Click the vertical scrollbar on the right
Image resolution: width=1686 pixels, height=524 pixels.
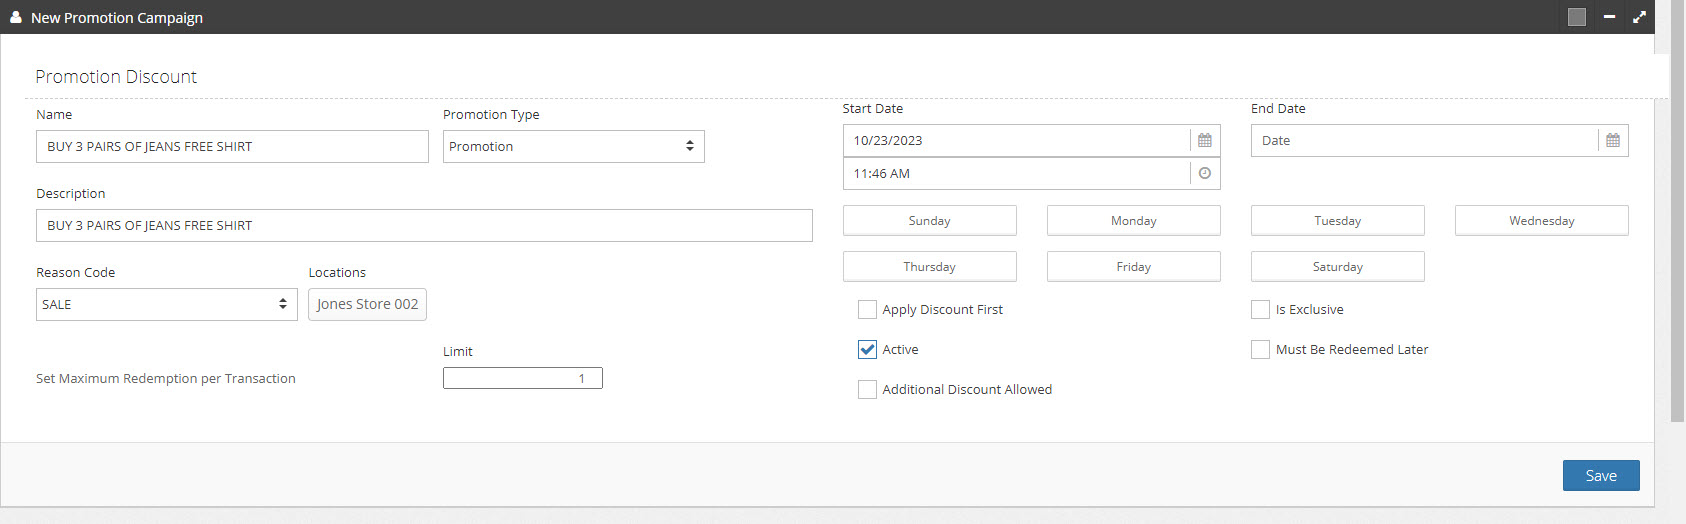1677,210
